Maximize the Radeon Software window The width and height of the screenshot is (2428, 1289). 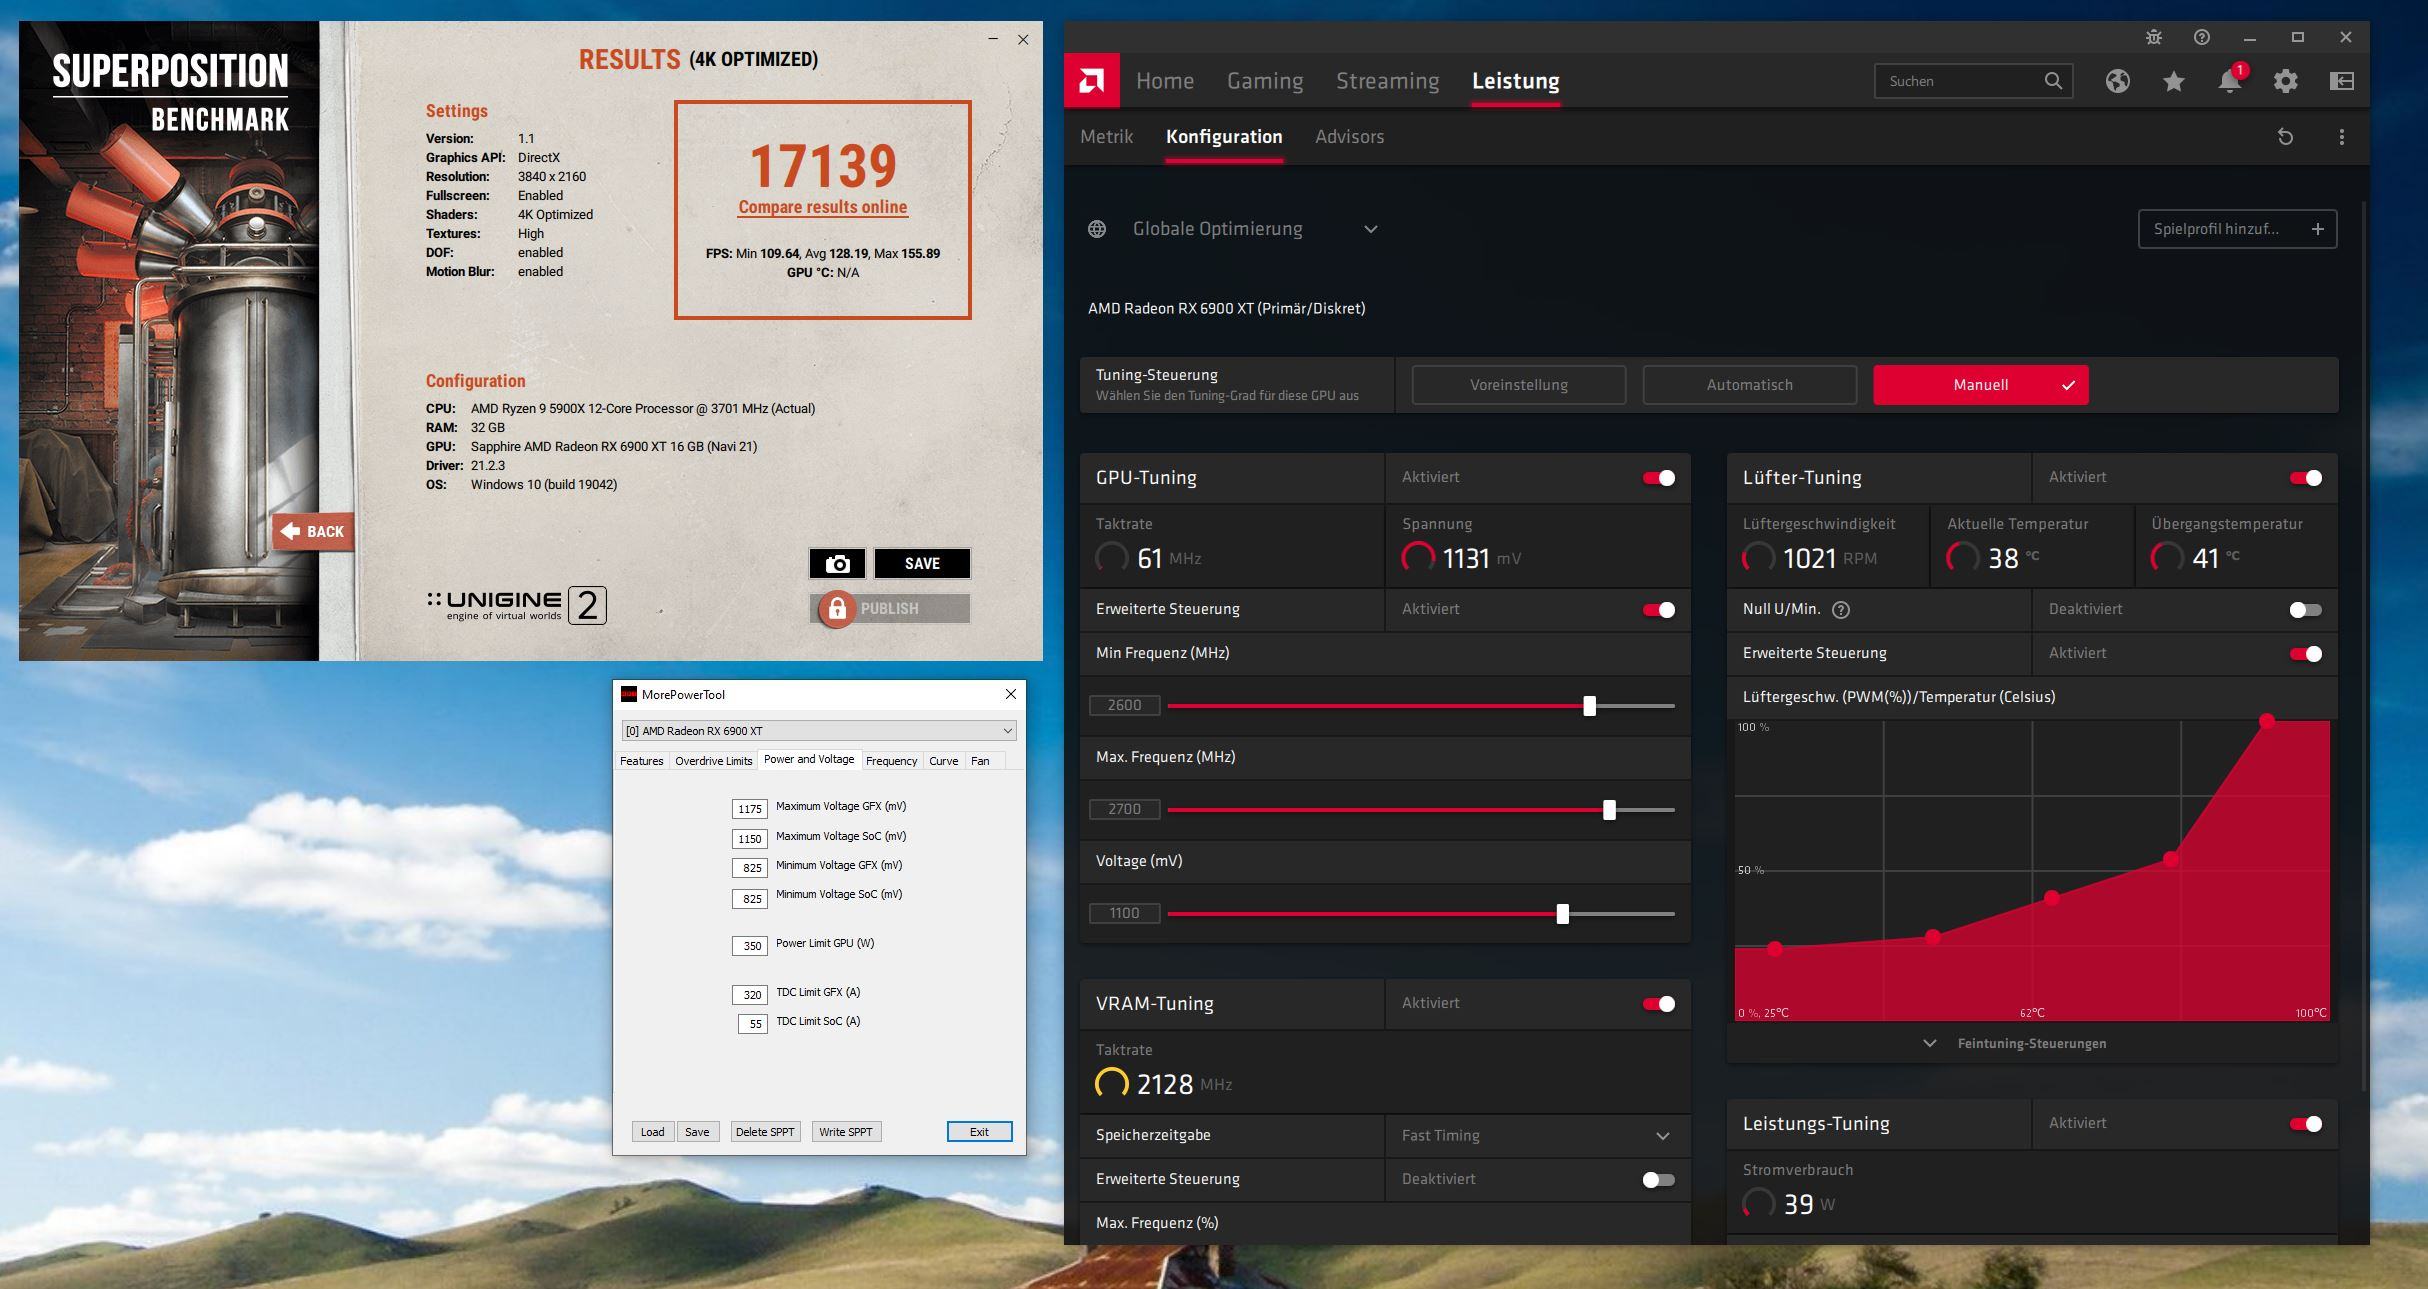pos(2298,37)
